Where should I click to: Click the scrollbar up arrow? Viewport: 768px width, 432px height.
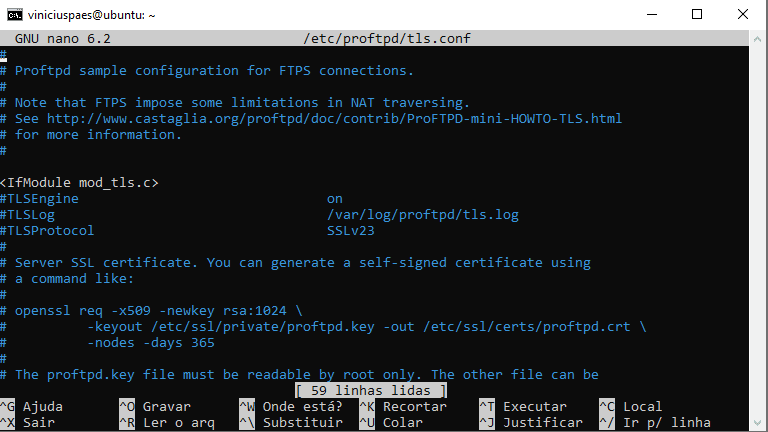click(758, 39)
